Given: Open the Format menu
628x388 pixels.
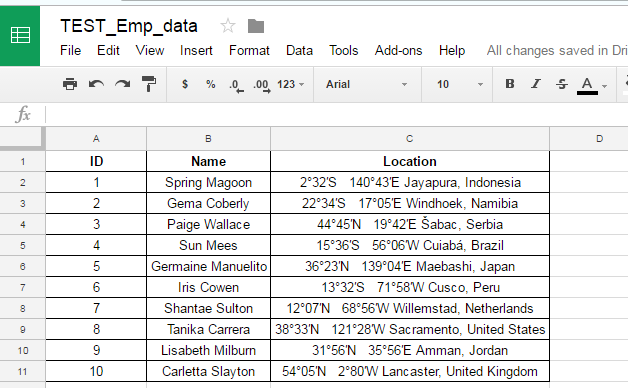Looking at the screenshot, I should pos(249,50).
